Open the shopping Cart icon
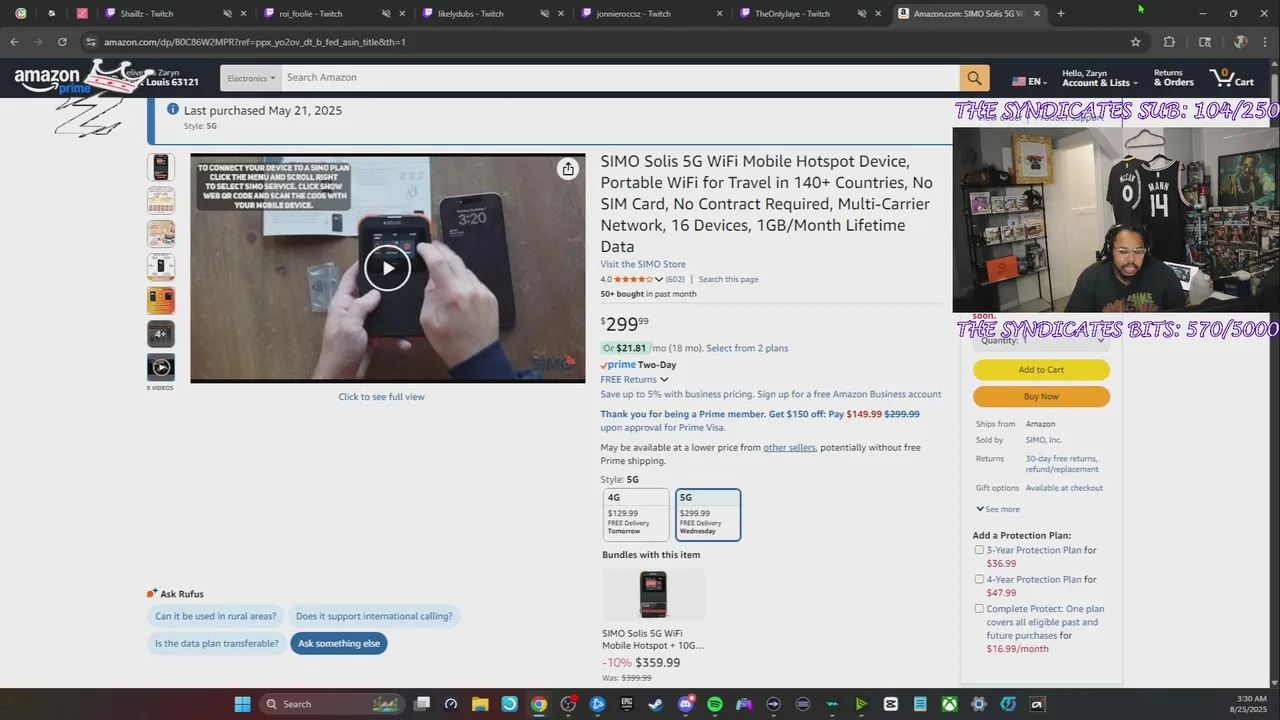Viewport: 1280px width, 720px height. pyautogui.click(x=1232, y=78)
